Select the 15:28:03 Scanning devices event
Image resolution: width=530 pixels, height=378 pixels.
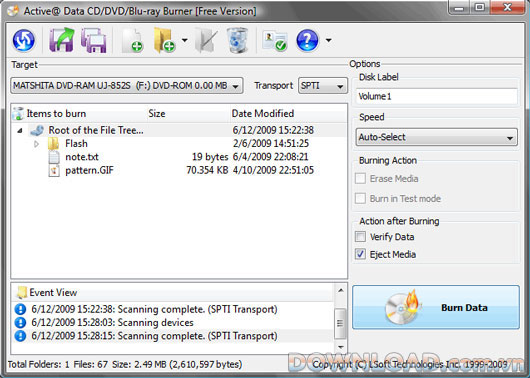[173, 323]
